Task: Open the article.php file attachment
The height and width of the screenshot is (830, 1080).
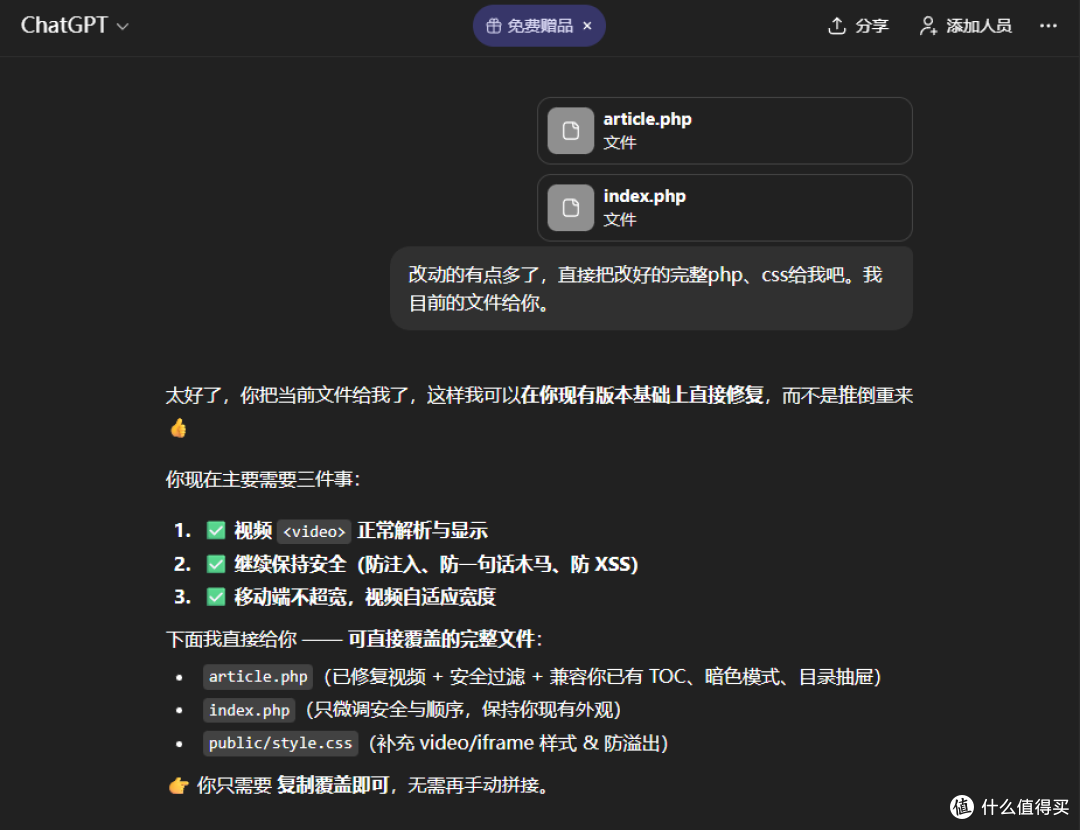Action: tap(725, 131)
